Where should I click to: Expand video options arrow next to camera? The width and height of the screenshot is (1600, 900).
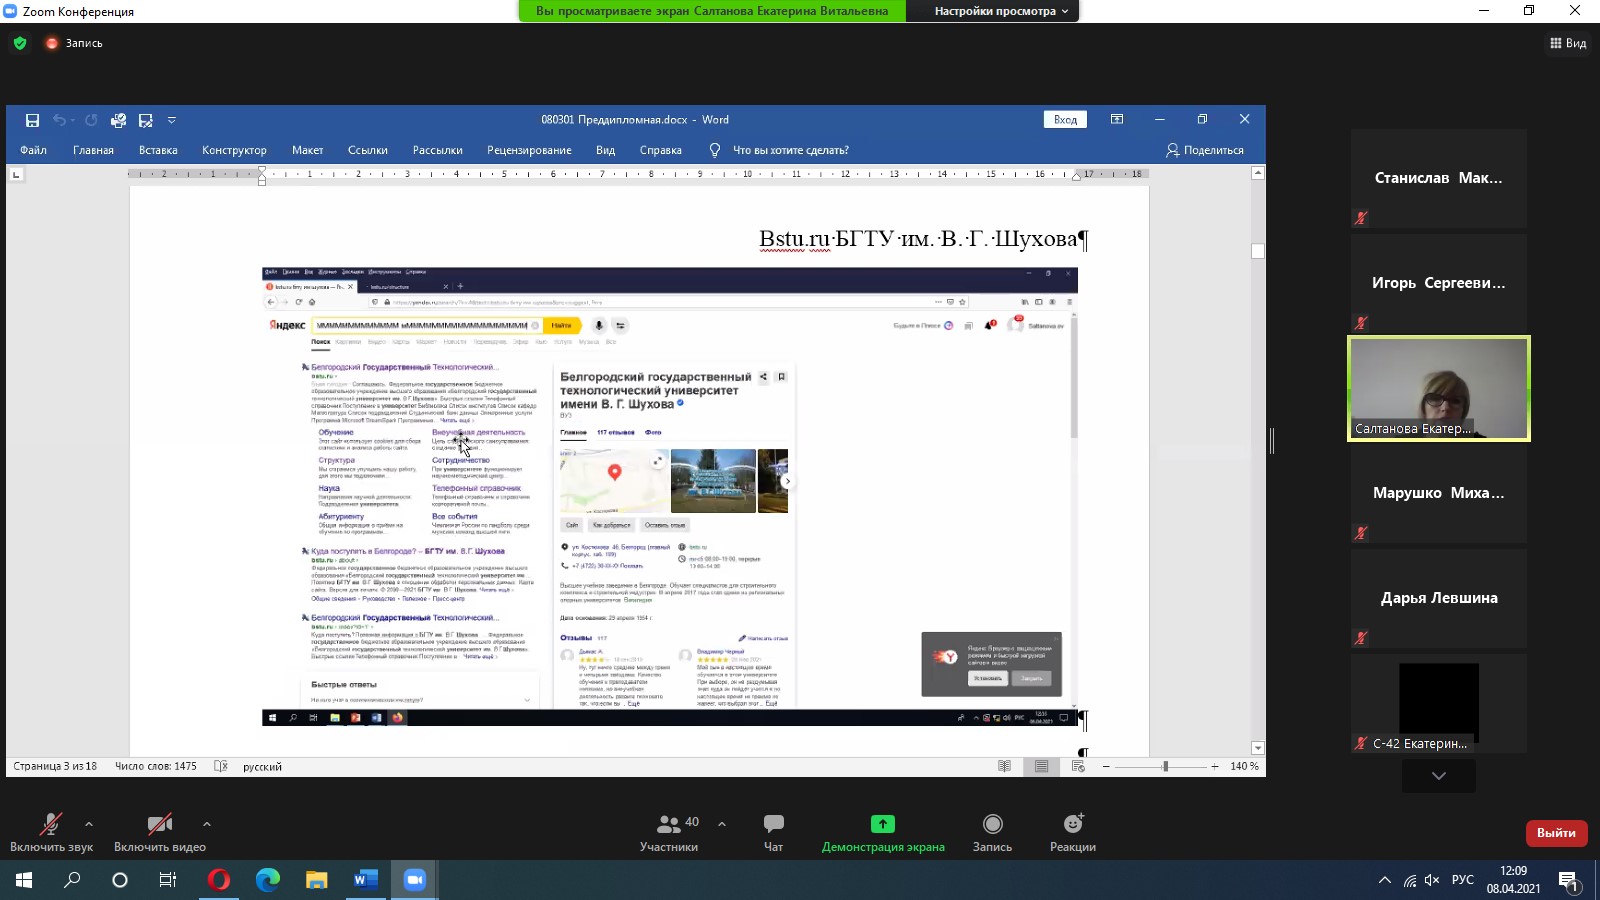pos(207,824)
